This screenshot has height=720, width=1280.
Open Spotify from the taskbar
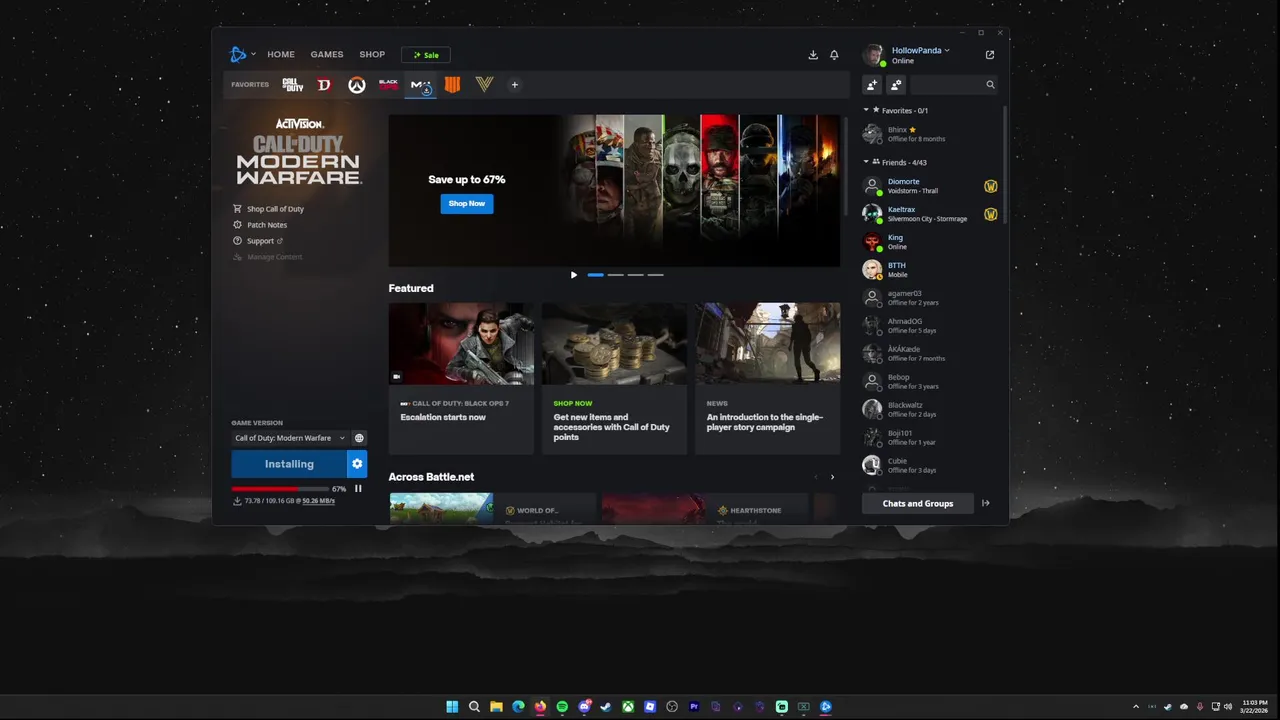[x=562, y=707]
